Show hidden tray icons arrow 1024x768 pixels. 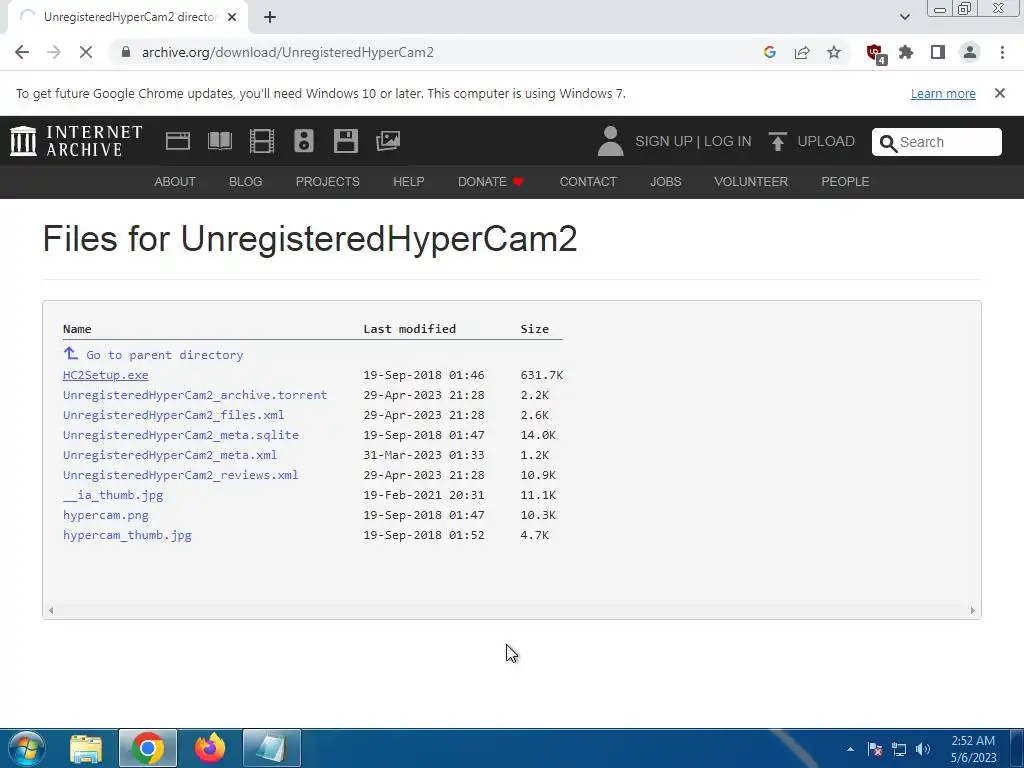pos(850,749)
